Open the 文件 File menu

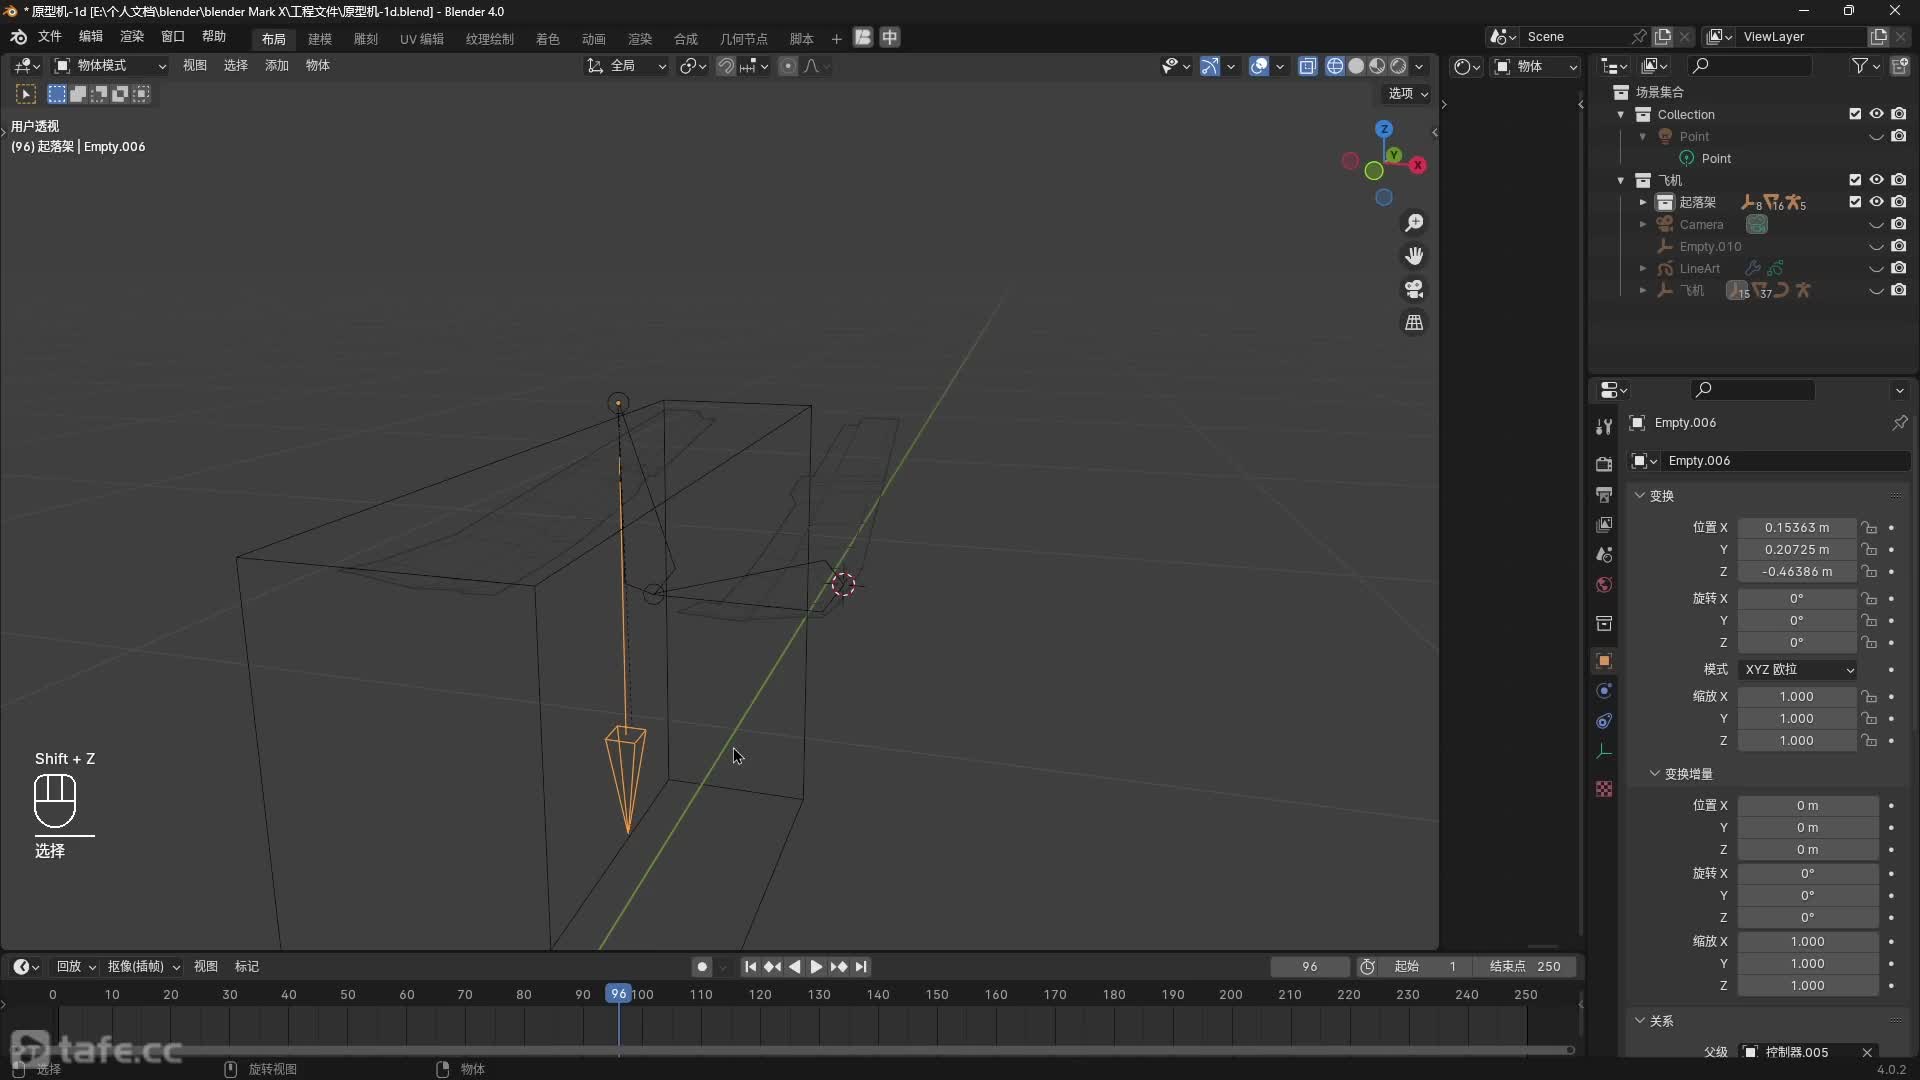pos(50,37)
